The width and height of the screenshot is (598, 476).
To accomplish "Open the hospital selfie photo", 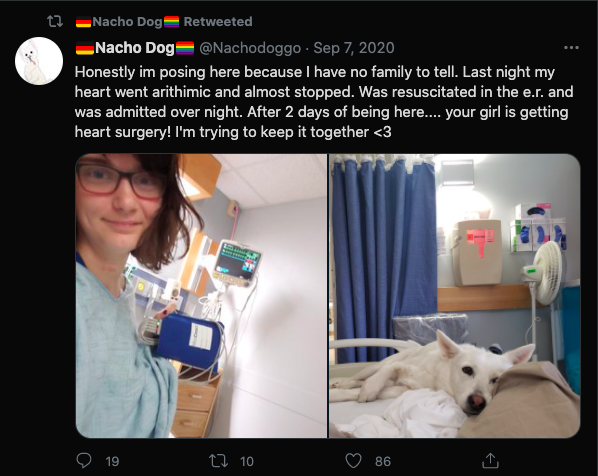I will click(201, 296).
